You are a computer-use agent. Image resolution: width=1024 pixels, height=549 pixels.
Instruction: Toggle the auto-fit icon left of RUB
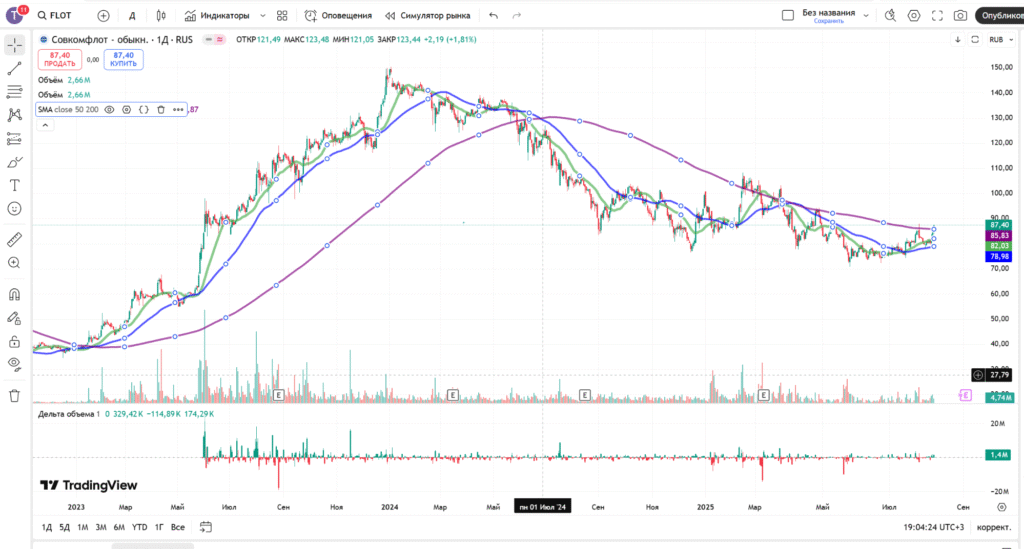point(975,40)
